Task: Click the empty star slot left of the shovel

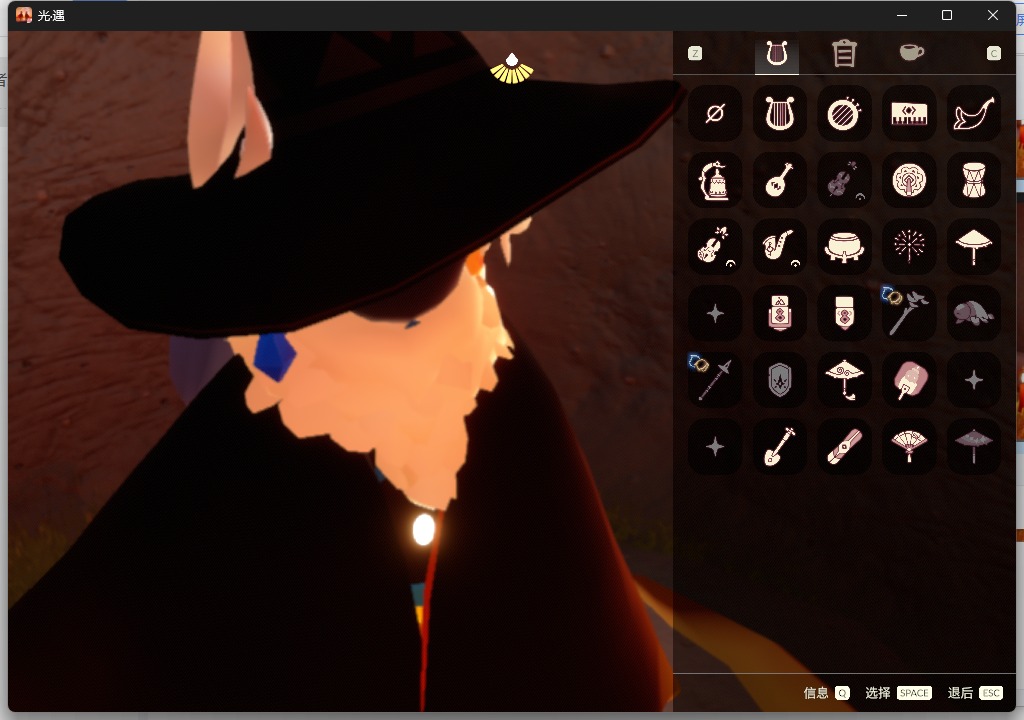Action: [x=715, y=447]
